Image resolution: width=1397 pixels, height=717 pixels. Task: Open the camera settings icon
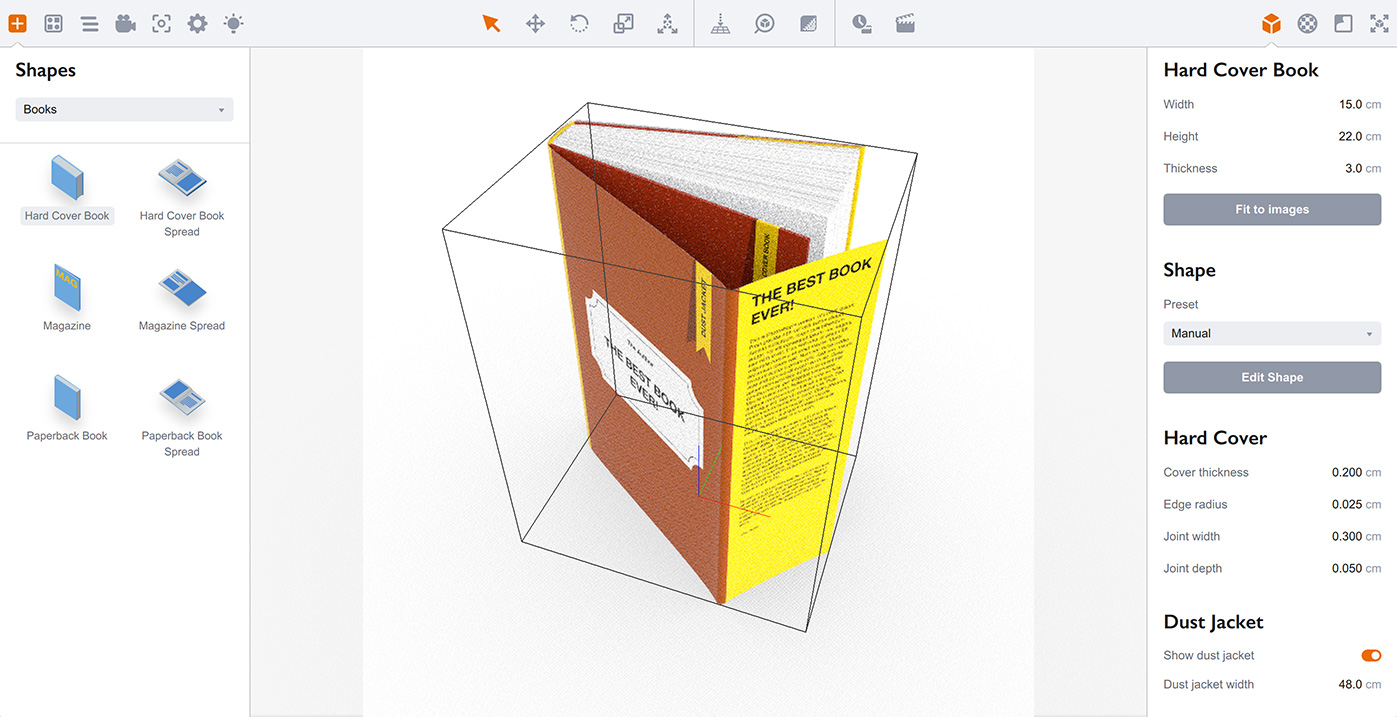(125, 23)
